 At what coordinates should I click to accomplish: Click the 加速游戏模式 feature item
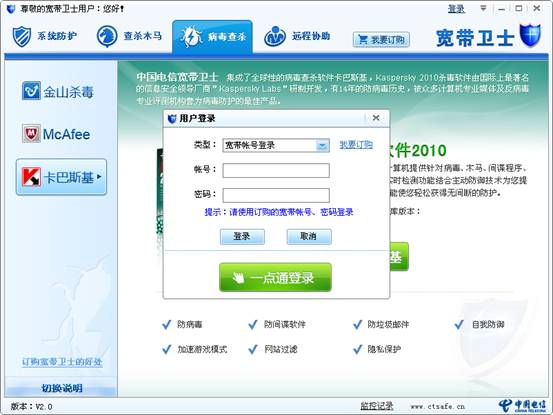pyautogui.click(x=194, y=349)
